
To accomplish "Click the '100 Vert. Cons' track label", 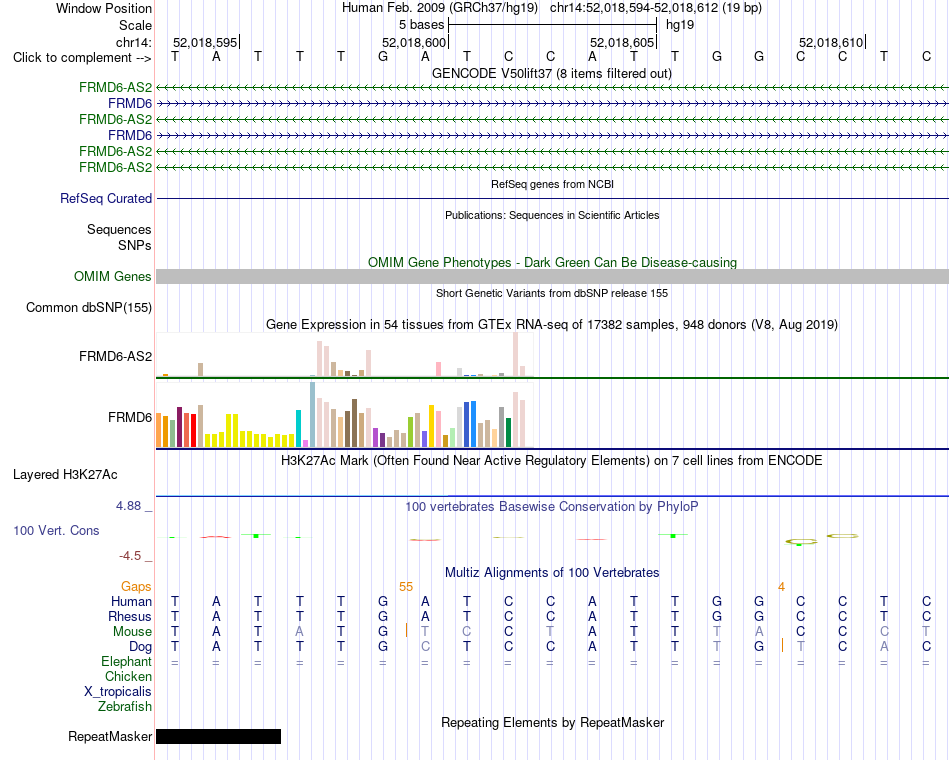I will click(56, 530).
